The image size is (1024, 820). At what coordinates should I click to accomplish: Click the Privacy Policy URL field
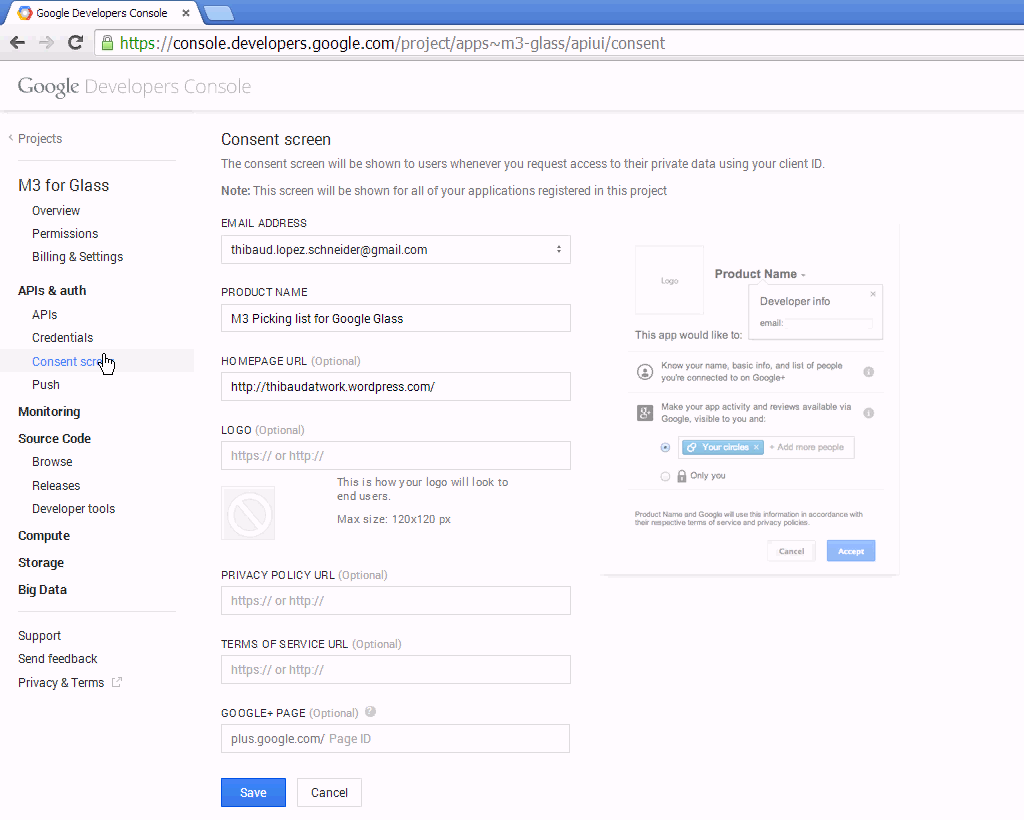click(x=395, y=601)
